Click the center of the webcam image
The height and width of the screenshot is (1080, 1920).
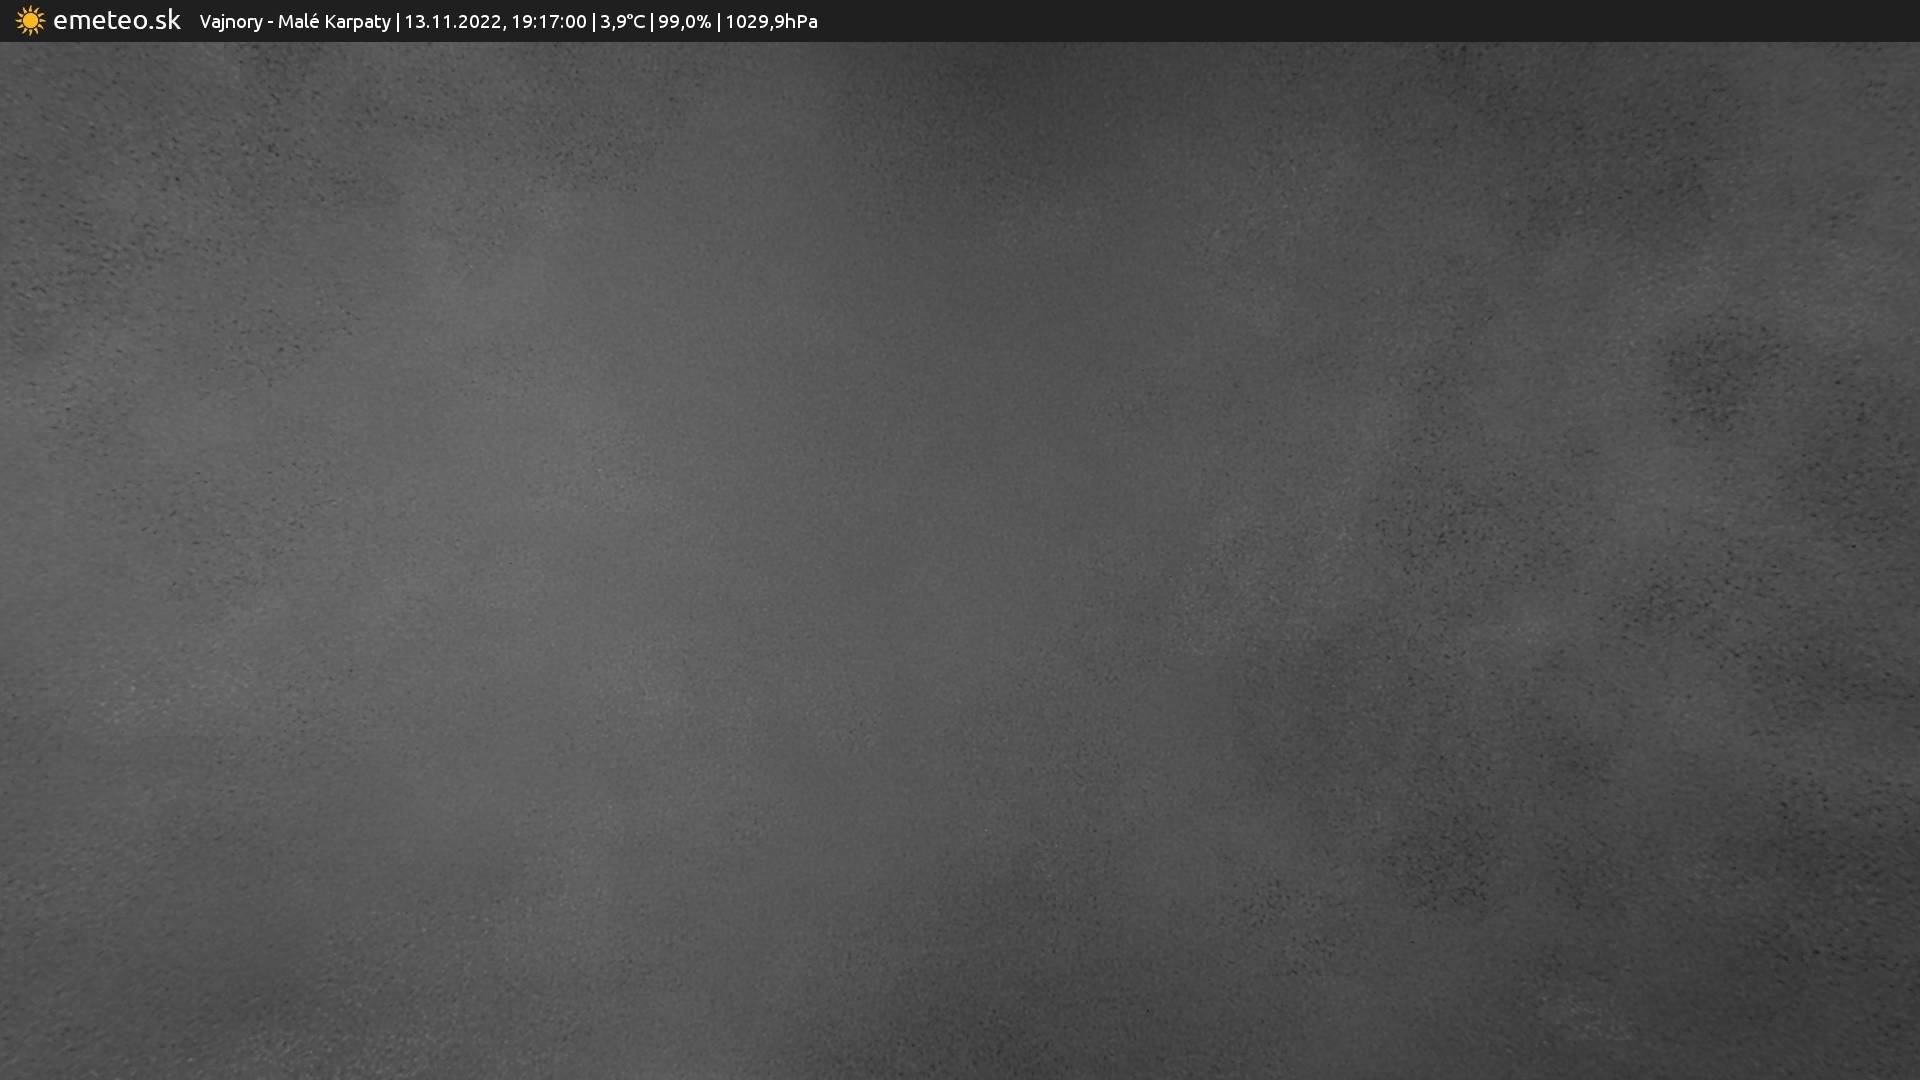(x=960, y=561)
